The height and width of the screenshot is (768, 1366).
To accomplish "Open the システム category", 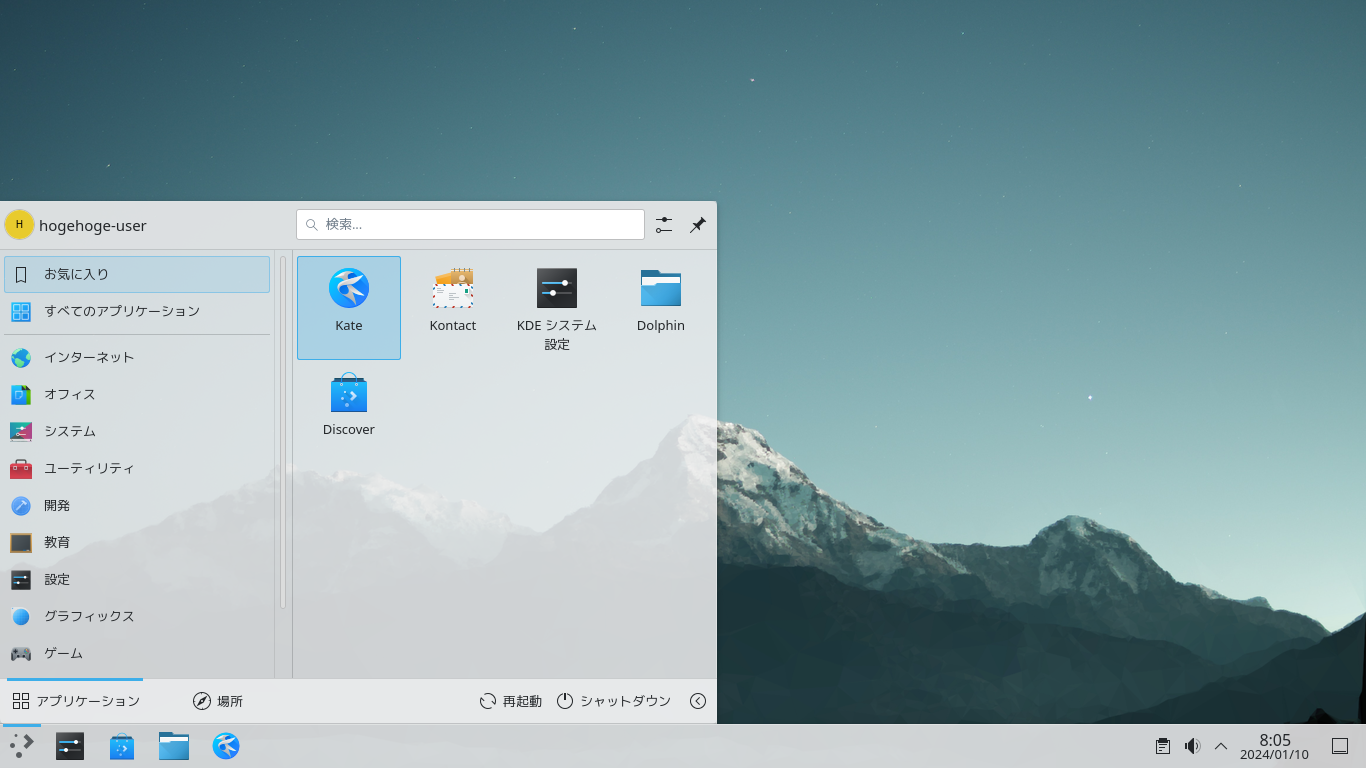I will tap(137, 431).
